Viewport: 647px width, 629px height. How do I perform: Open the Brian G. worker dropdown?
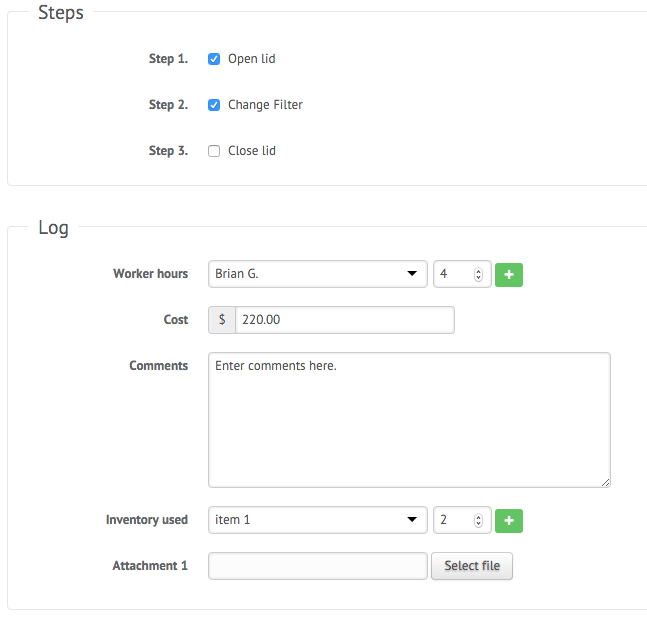click(318, 274)
